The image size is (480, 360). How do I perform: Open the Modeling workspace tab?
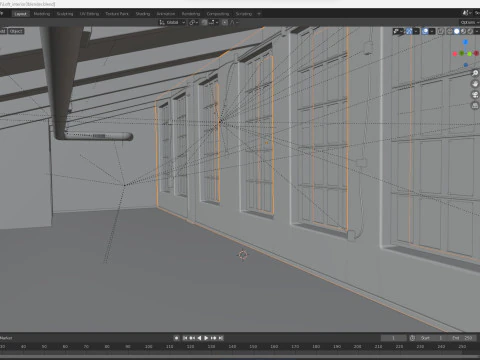(x=42, y=14)
